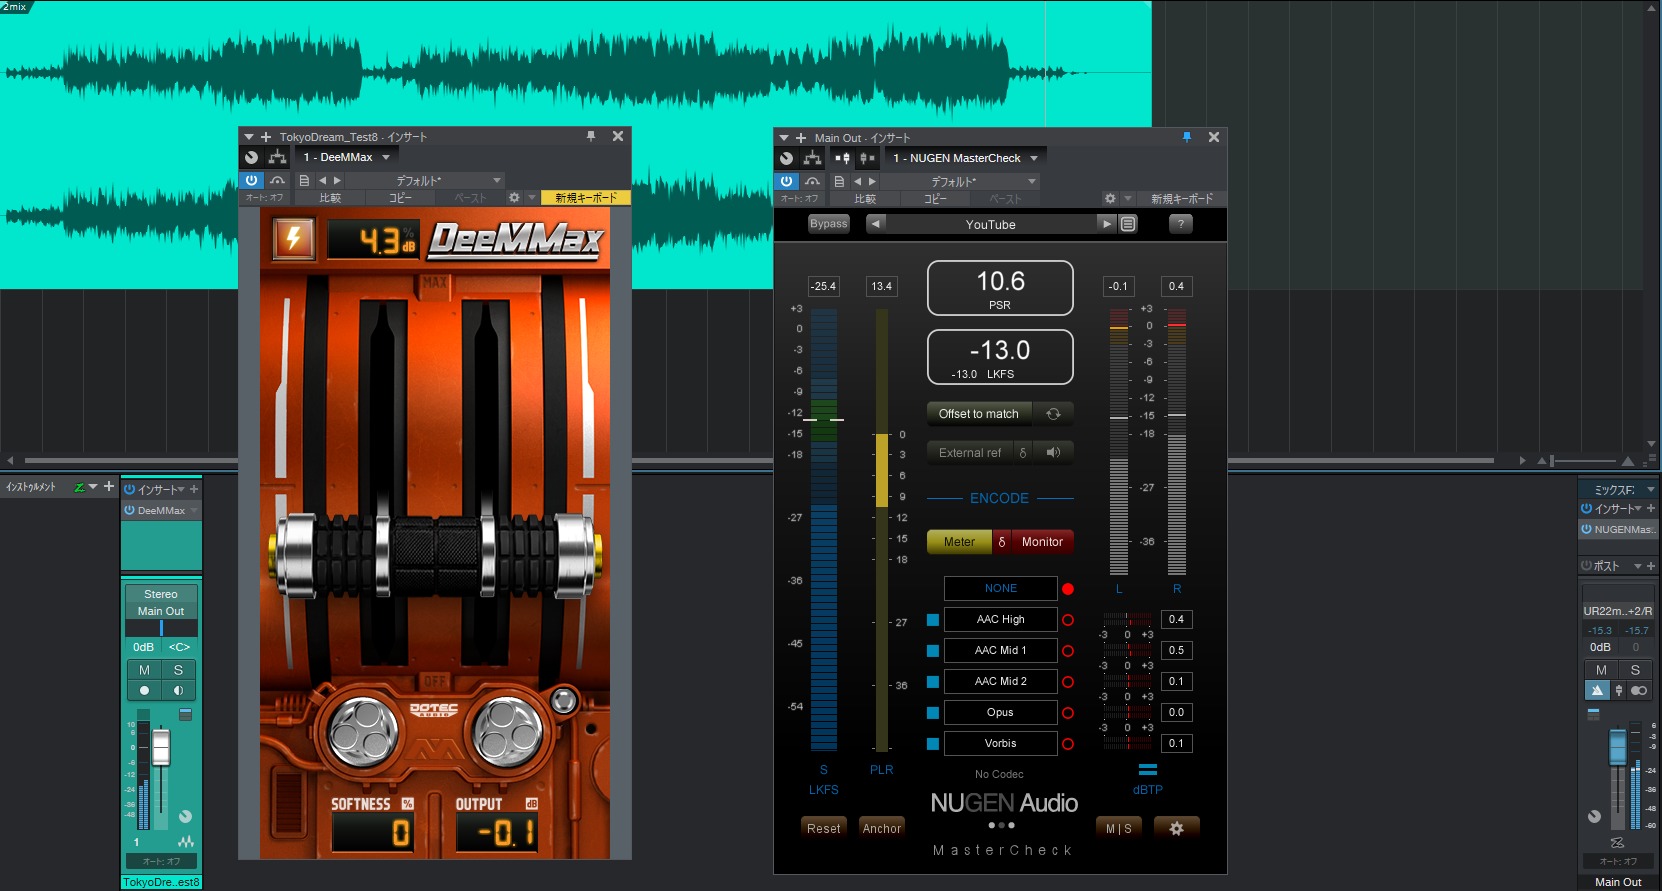Open preset file icon in DeeMMax window
1662x891 pixels.
304,181
